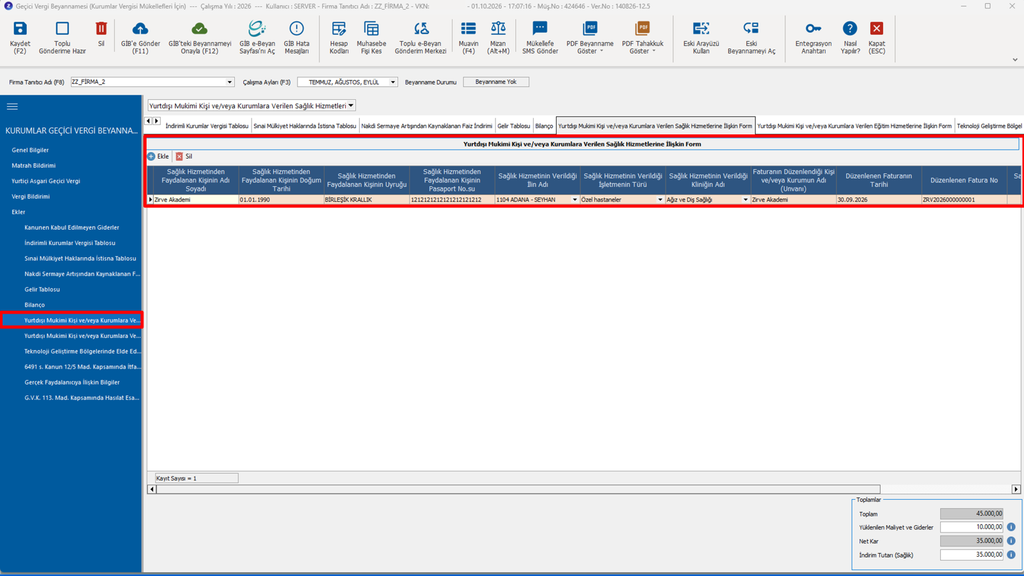Image resolution: width=1024 pixels, height=576 pixels.
Task: Switch using Eski Arayüzü Kullan icon
Action: 701,29
